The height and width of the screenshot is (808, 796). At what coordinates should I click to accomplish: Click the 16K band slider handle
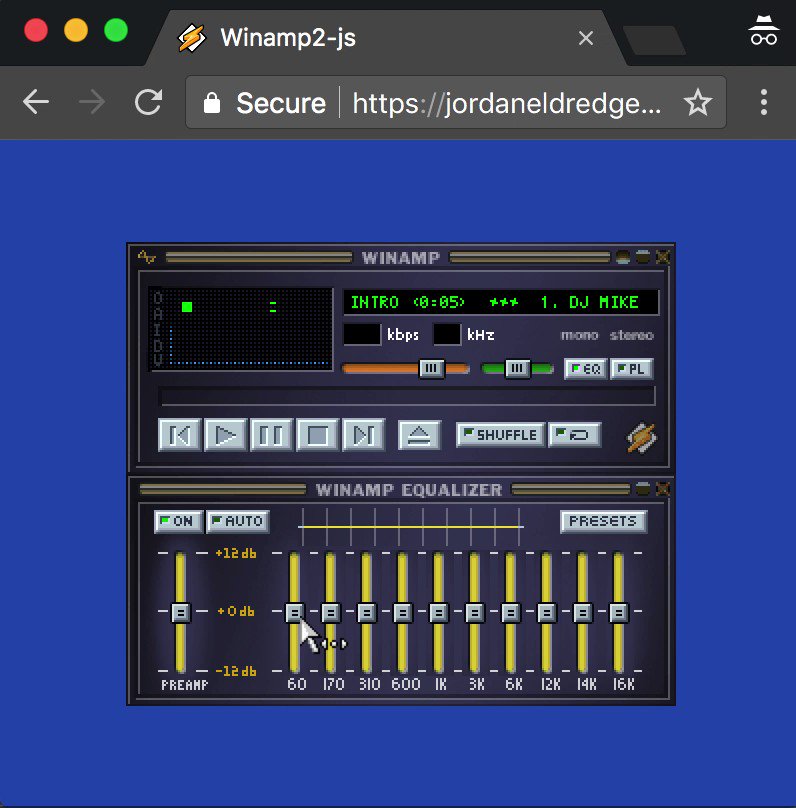[619, 612]
